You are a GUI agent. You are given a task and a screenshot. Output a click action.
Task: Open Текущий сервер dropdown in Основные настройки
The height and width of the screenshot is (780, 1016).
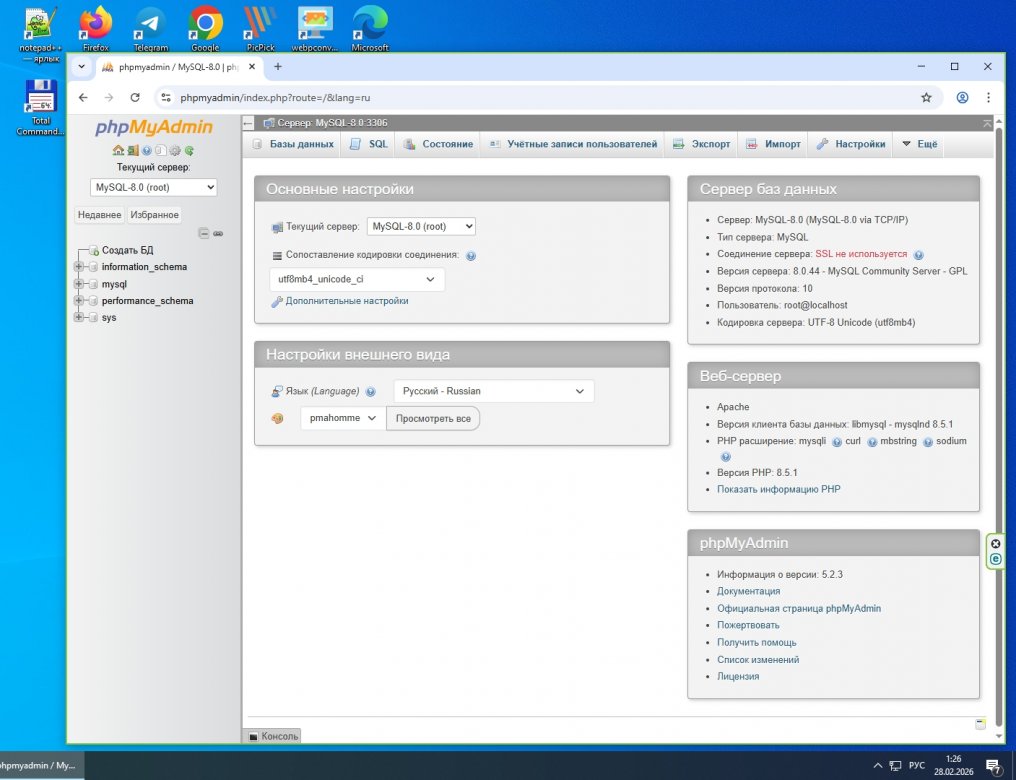click(421, 226)
